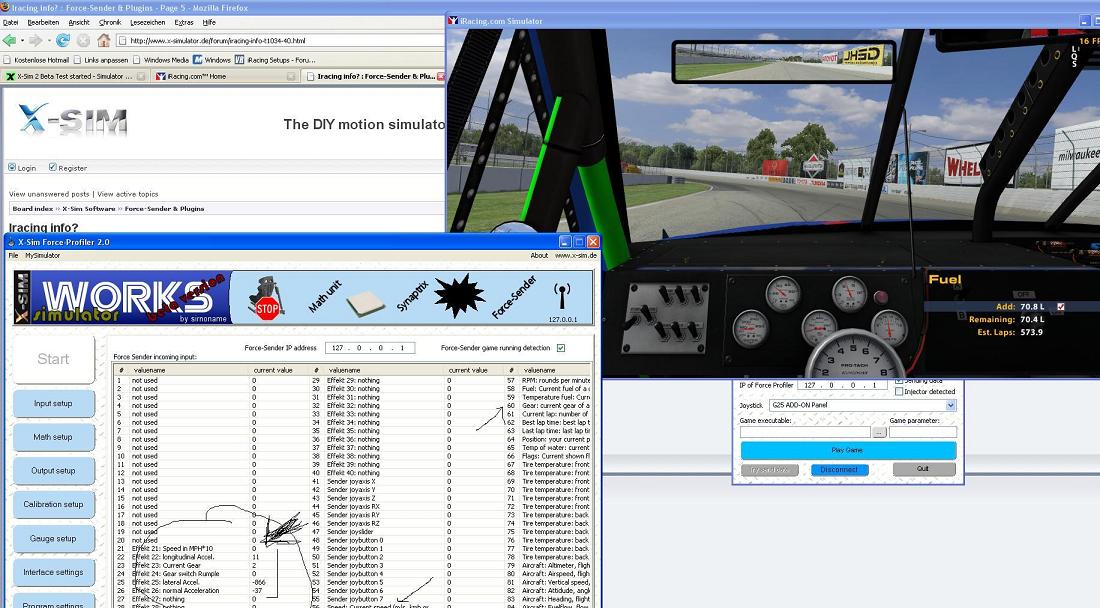Screen dimensions: 1100x608
Task: Open the Windows bookmark with the M icon
Action: pos(212,60)
